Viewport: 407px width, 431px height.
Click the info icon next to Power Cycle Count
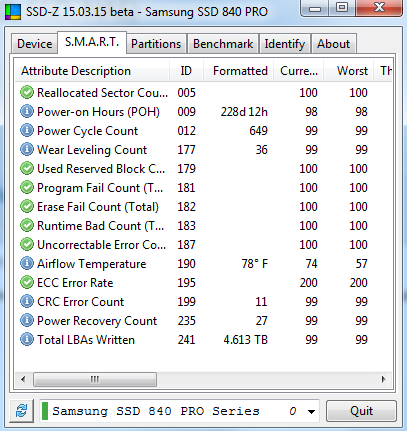click(x=27, y=130)
